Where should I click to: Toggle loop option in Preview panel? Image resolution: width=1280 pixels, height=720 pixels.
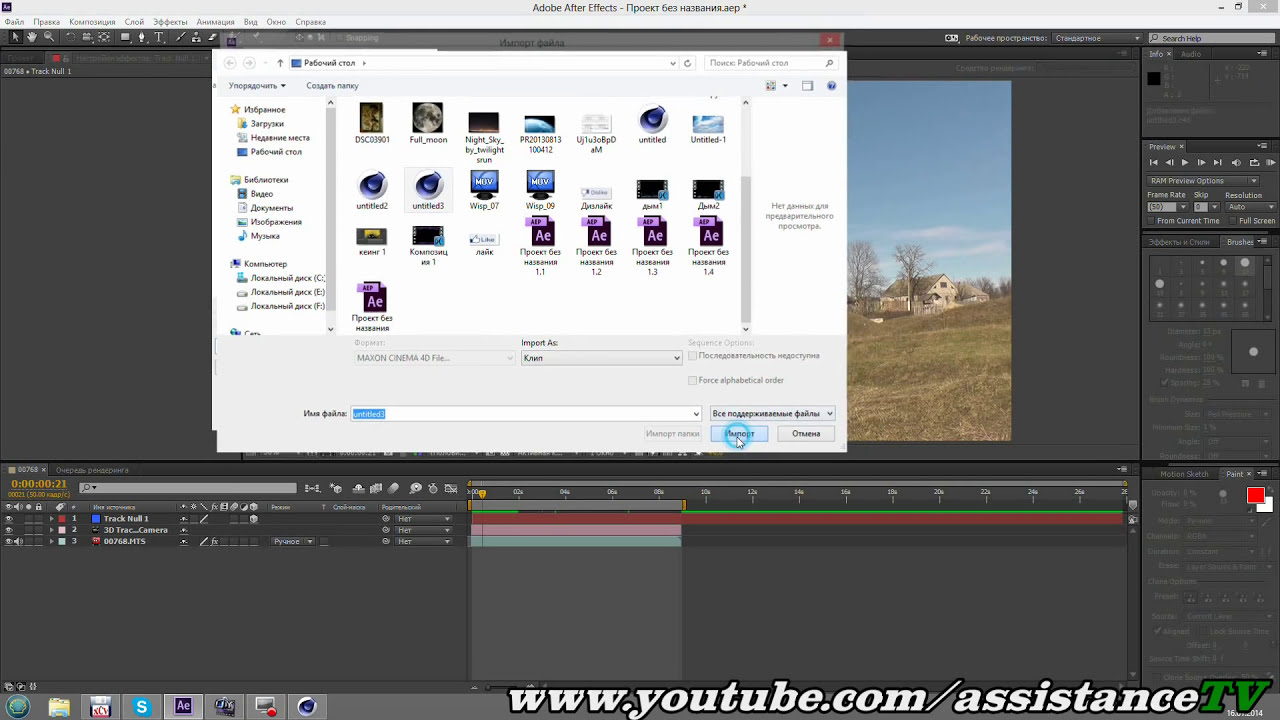(1254, 162)
